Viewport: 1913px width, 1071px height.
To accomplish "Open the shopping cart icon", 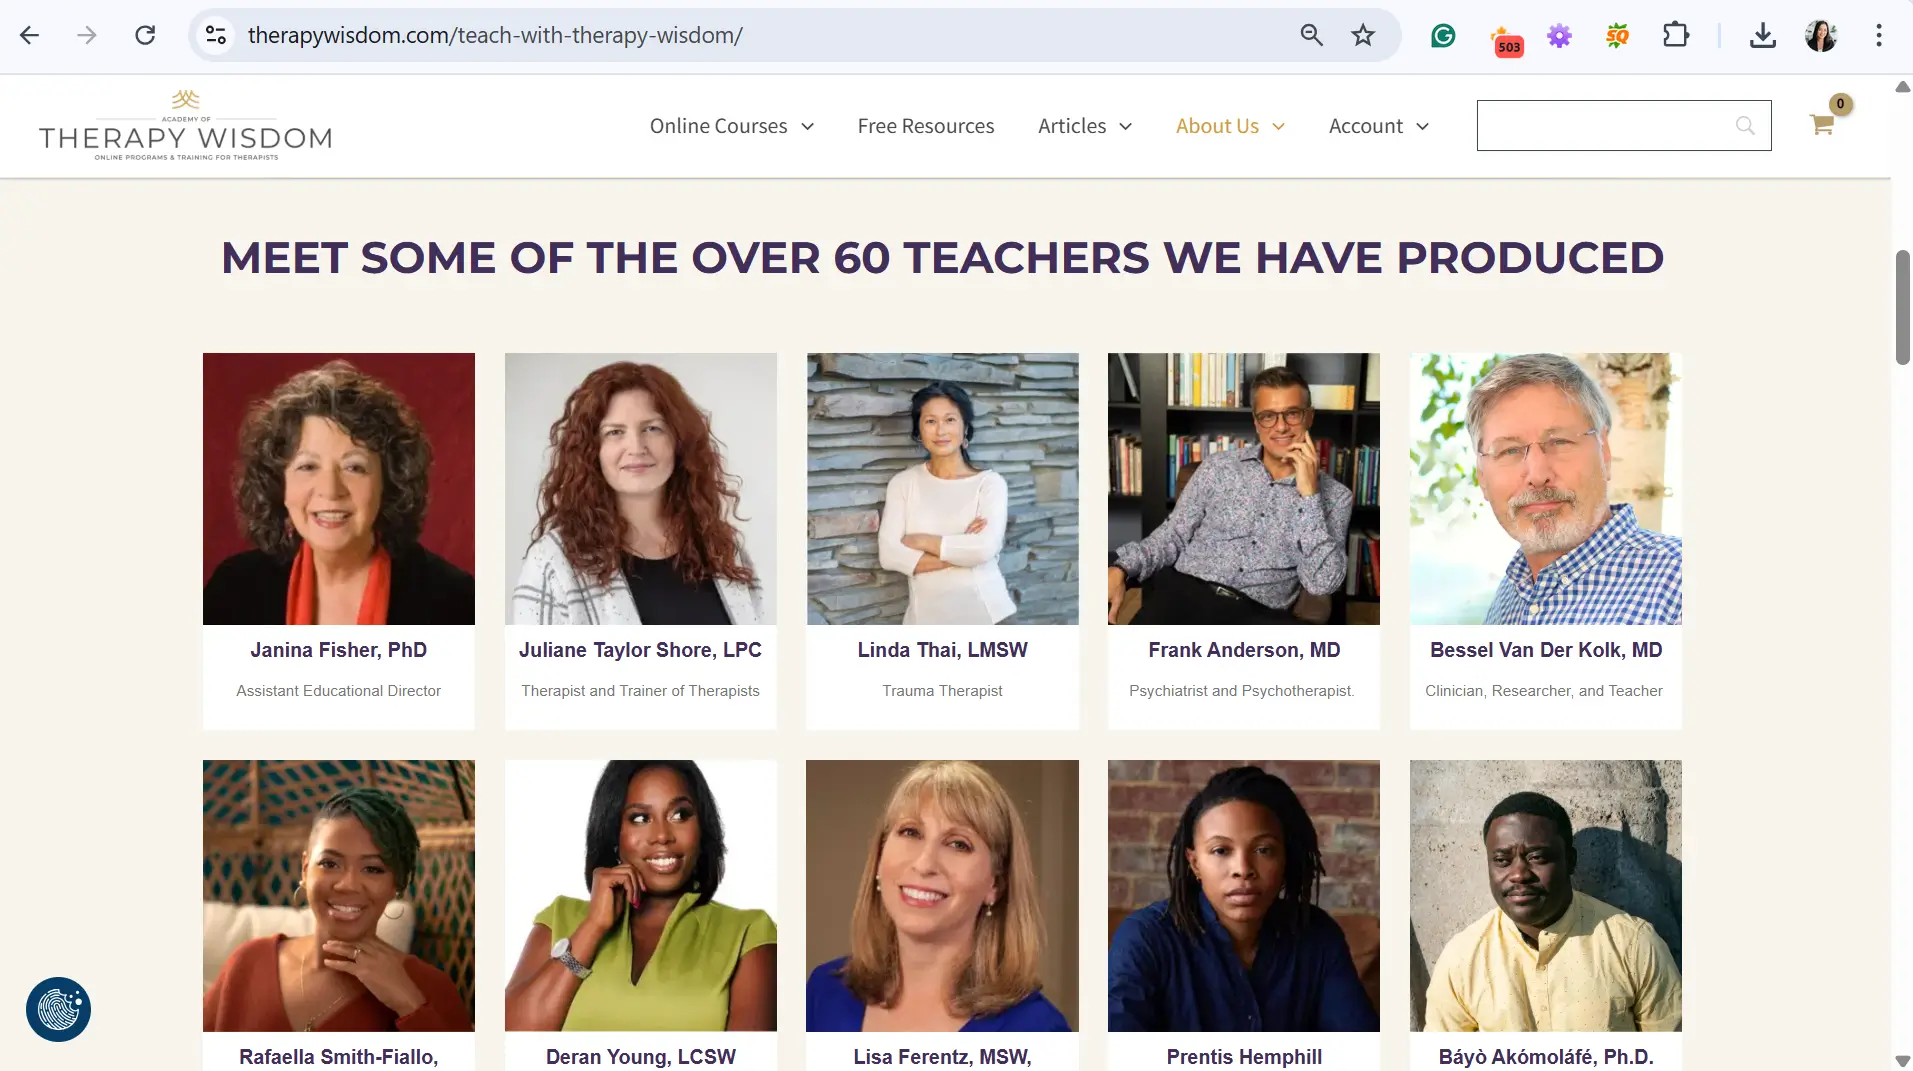I will coord(1822,125).
